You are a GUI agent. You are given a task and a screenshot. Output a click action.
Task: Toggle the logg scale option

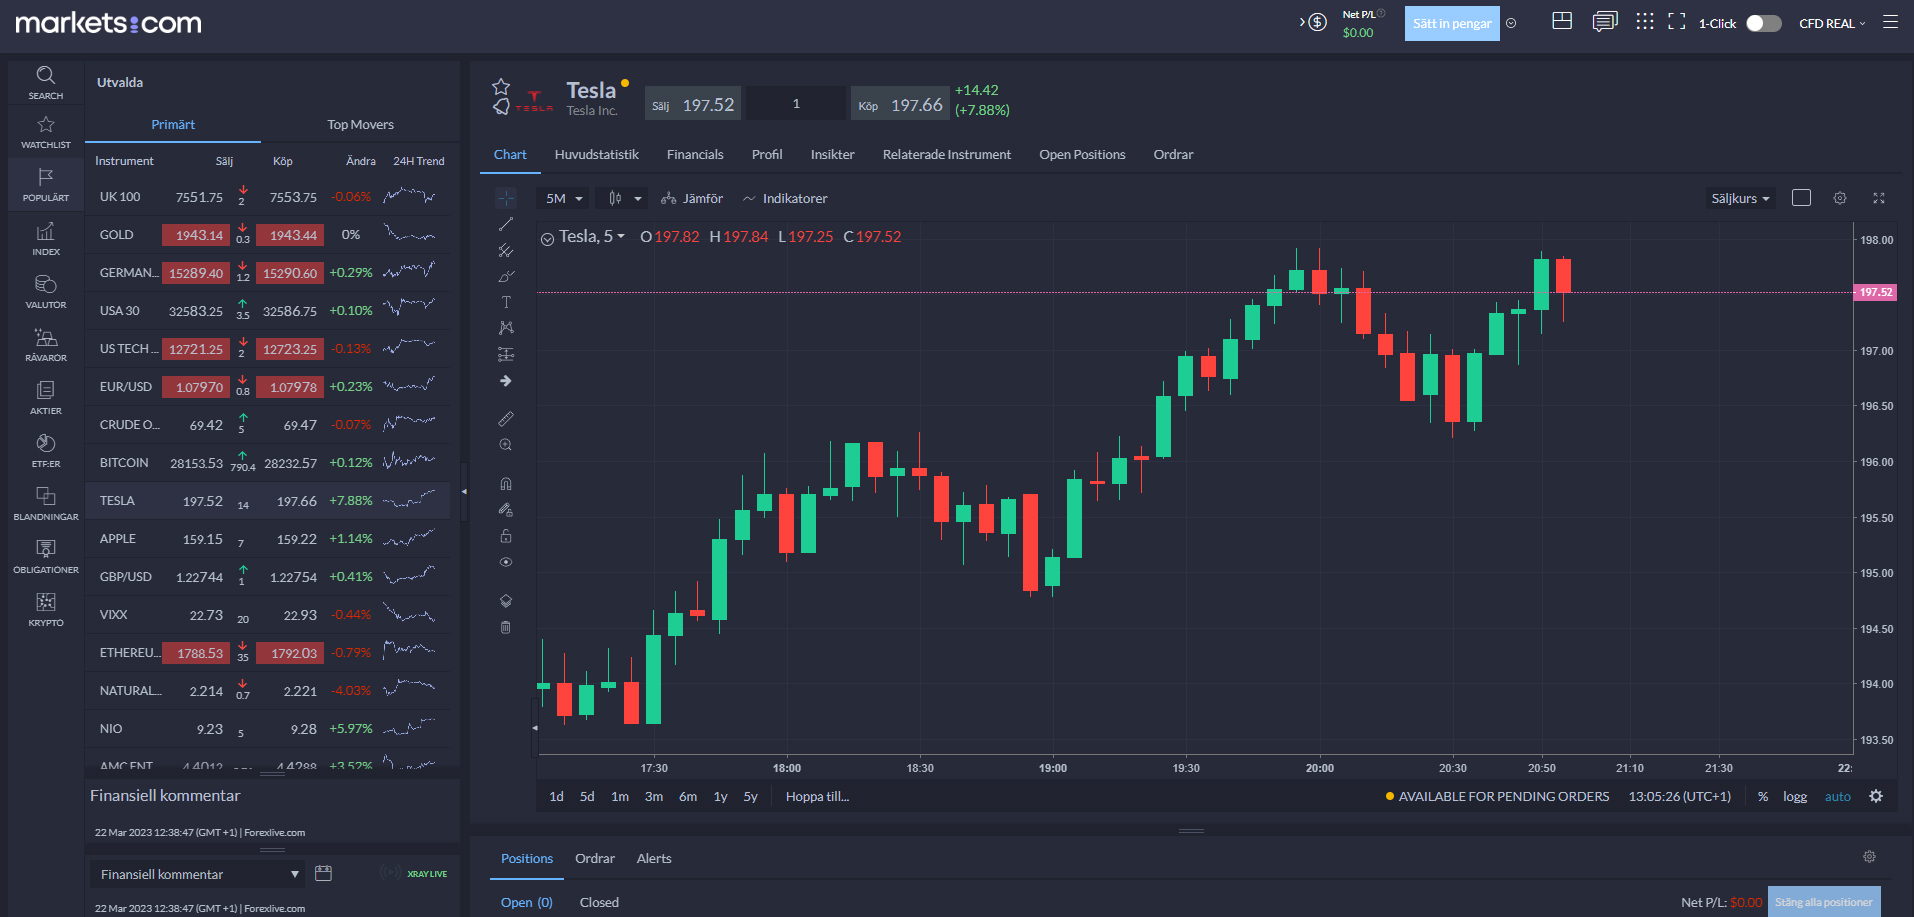coord(1795,797)
